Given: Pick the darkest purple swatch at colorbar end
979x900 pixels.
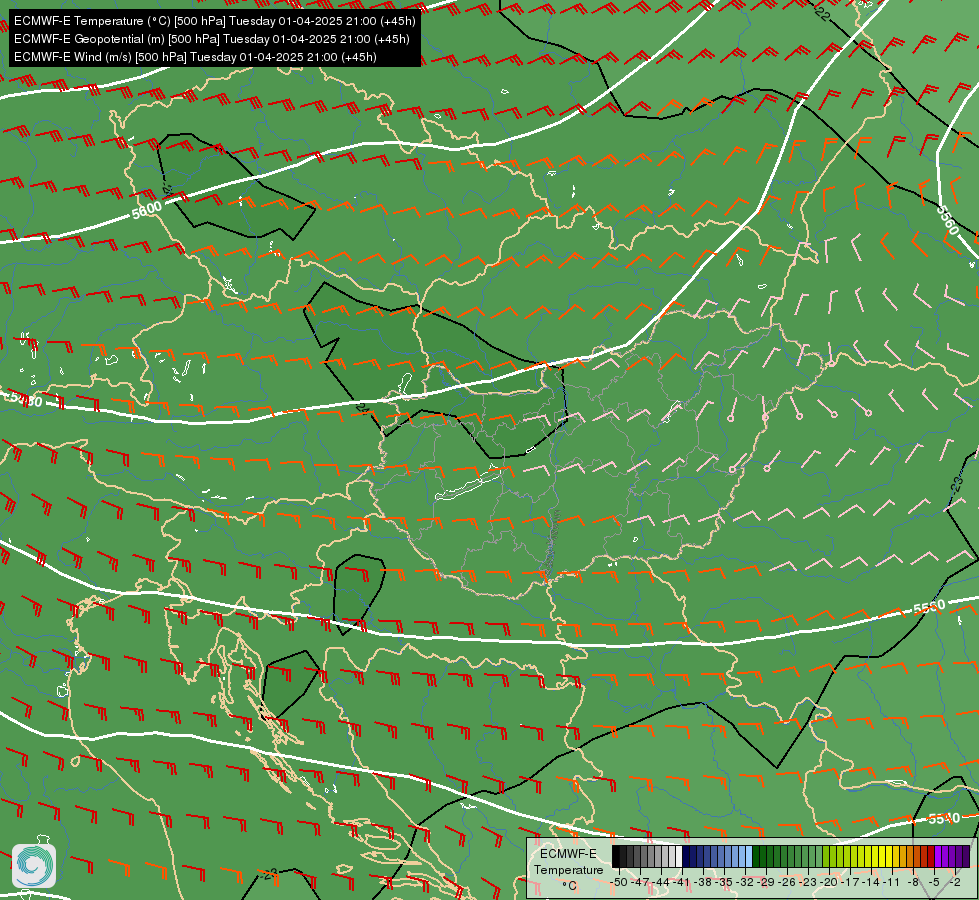Looking at the screenshot, I should pyautogui.click(x=966, y=856).
